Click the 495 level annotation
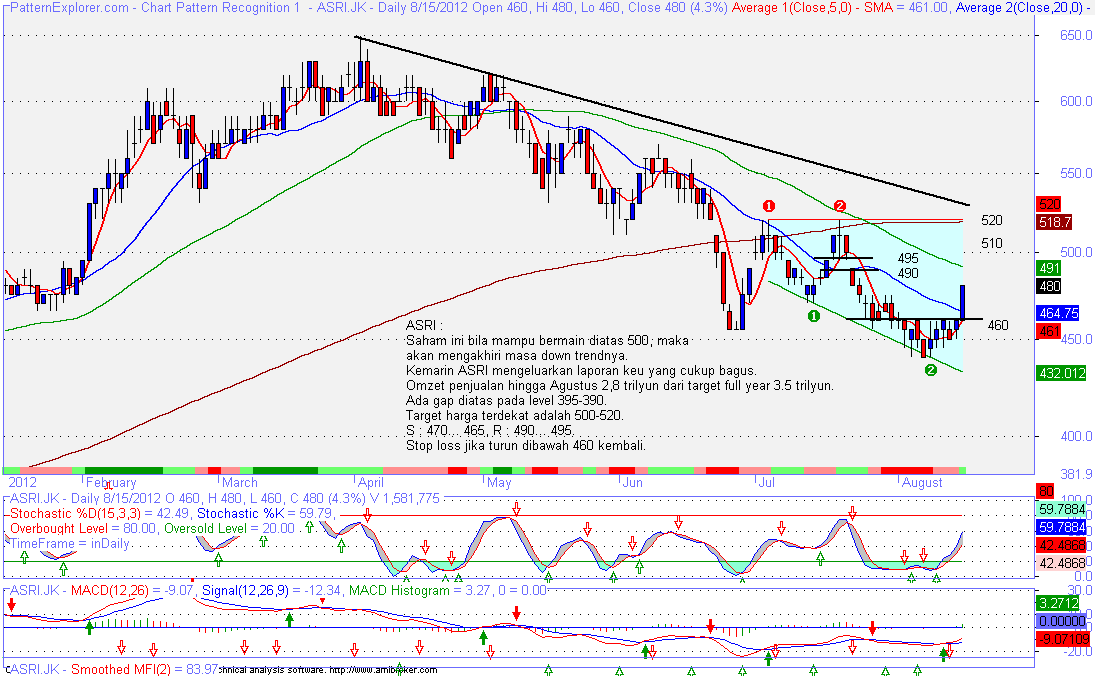Image resolution: width=1095 pixels, height=676 pixels. coord(908,258)
